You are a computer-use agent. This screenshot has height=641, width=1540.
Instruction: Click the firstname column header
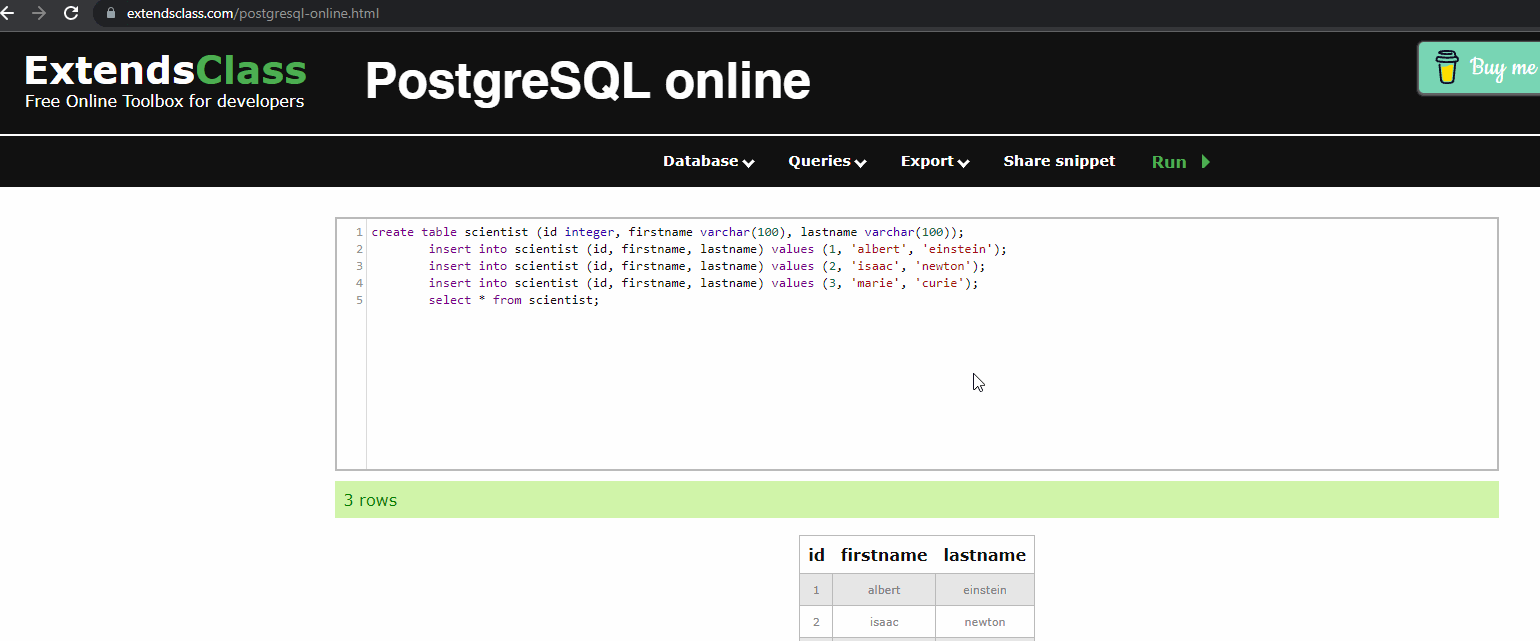[x=884, y=555]
